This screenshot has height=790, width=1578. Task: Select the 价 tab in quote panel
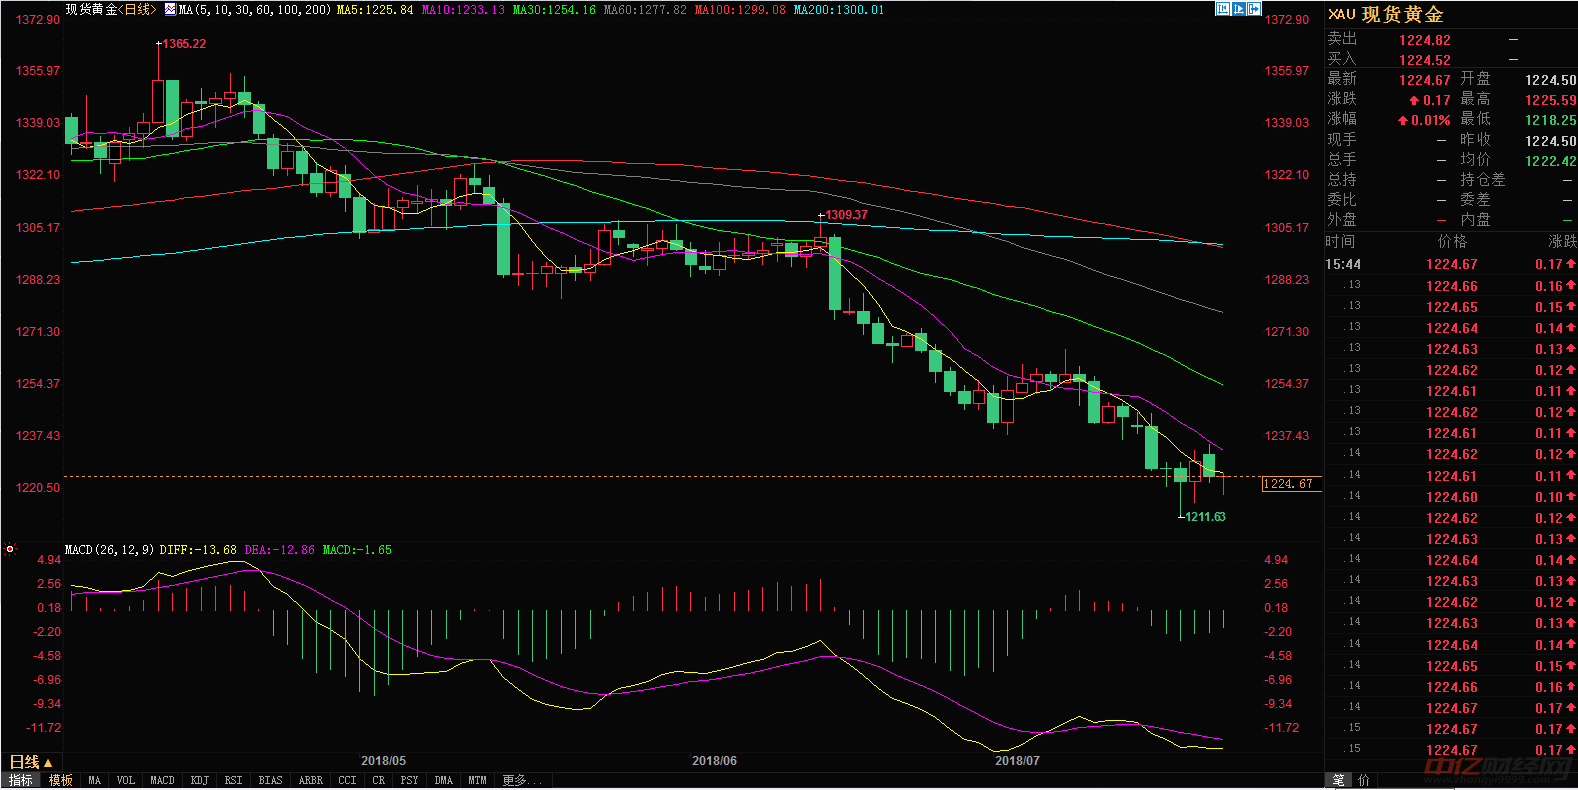[1364, 780]
